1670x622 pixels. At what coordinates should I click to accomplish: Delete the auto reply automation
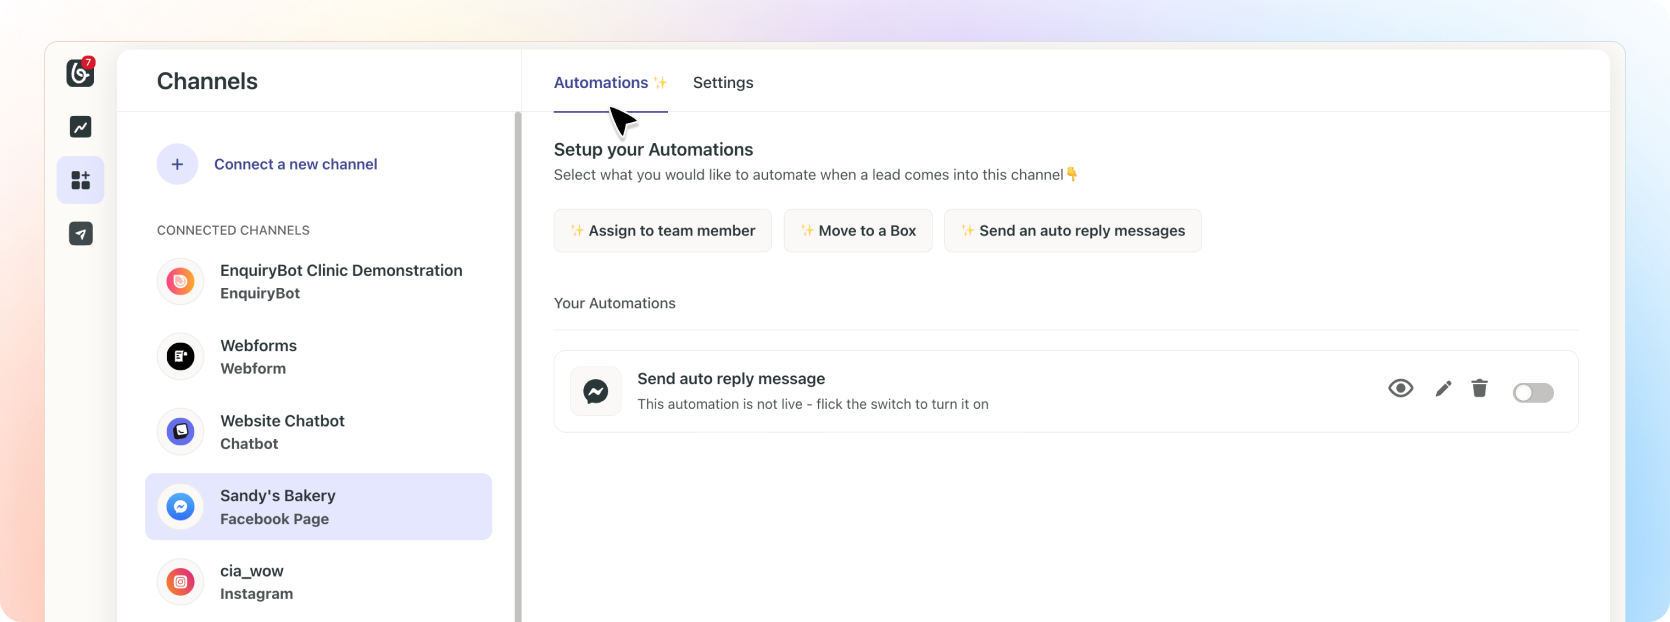1480,388
